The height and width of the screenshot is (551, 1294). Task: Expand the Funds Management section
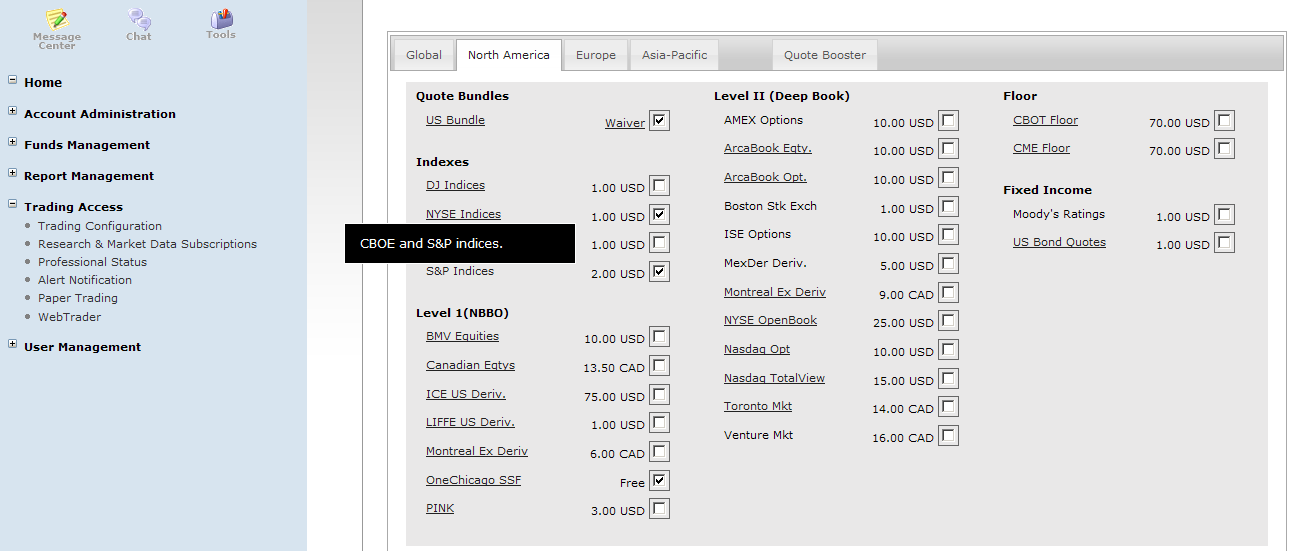[x=12, y=142]
